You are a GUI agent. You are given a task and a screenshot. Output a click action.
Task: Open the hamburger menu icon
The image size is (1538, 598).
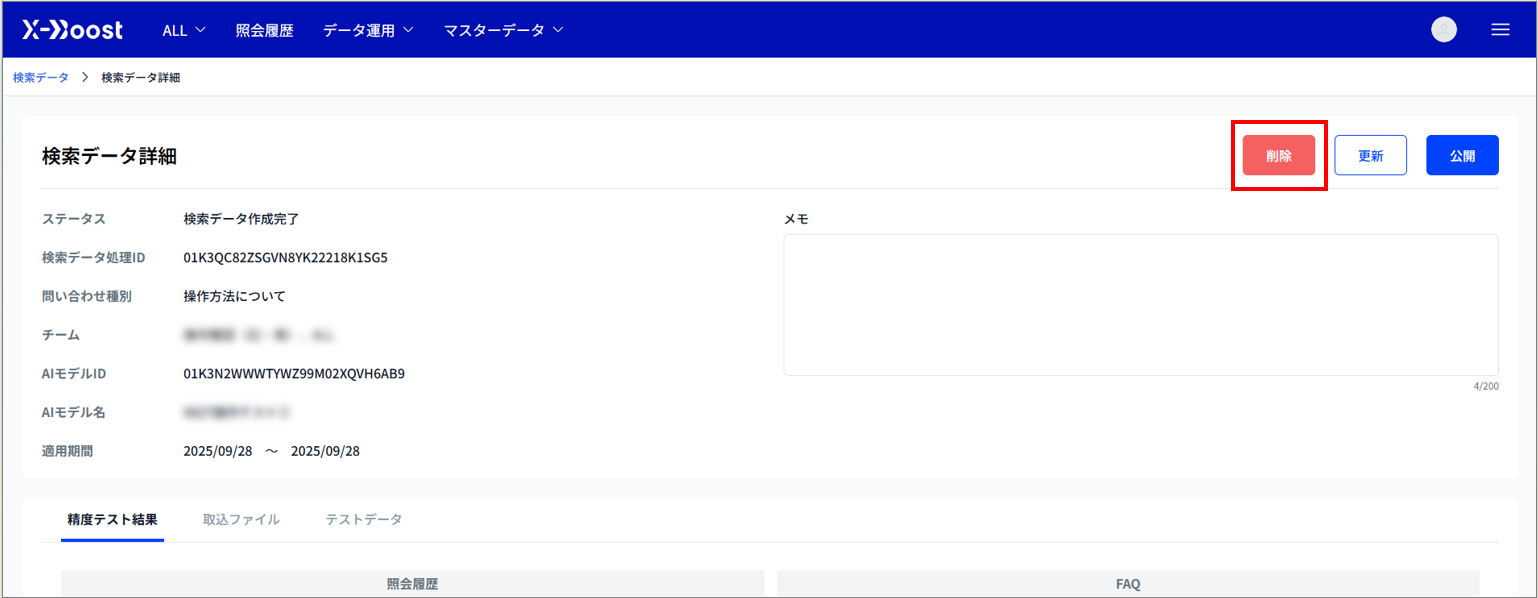coord(1500,30)
